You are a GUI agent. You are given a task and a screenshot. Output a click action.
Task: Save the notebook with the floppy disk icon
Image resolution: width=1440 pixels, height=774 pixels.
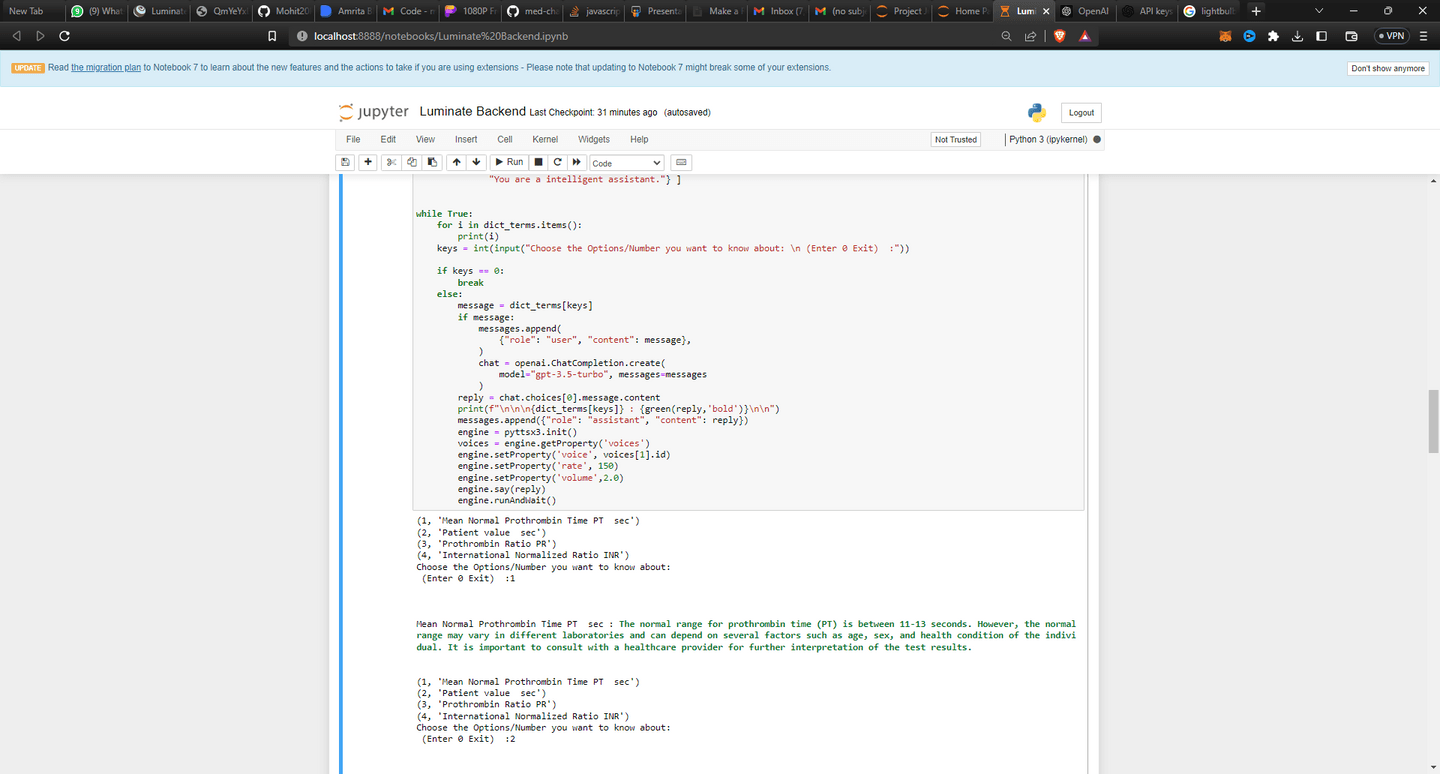346,162
